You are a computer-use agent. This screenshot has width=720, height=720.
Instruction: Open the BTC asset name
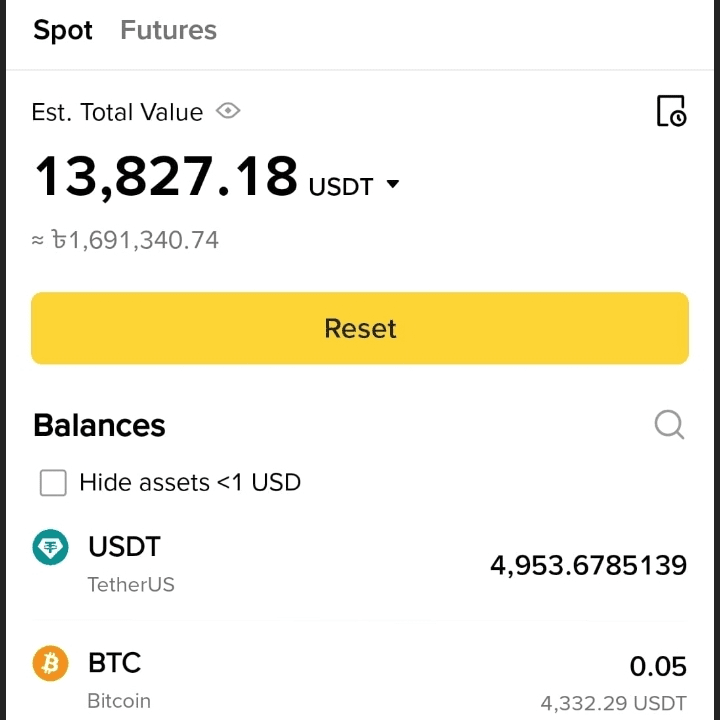pos(114,662)
